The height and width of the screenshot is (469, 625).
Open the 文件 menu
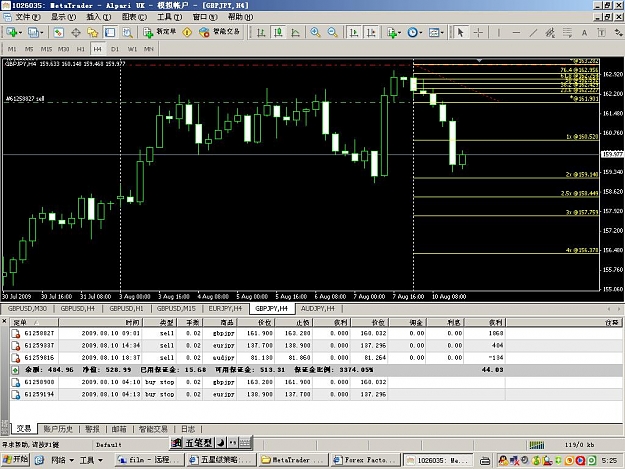tap(28, 17)
